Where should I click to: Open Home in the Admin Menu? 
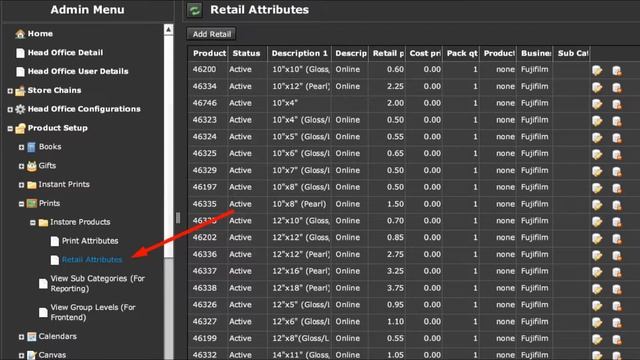[x=40, y=34]
